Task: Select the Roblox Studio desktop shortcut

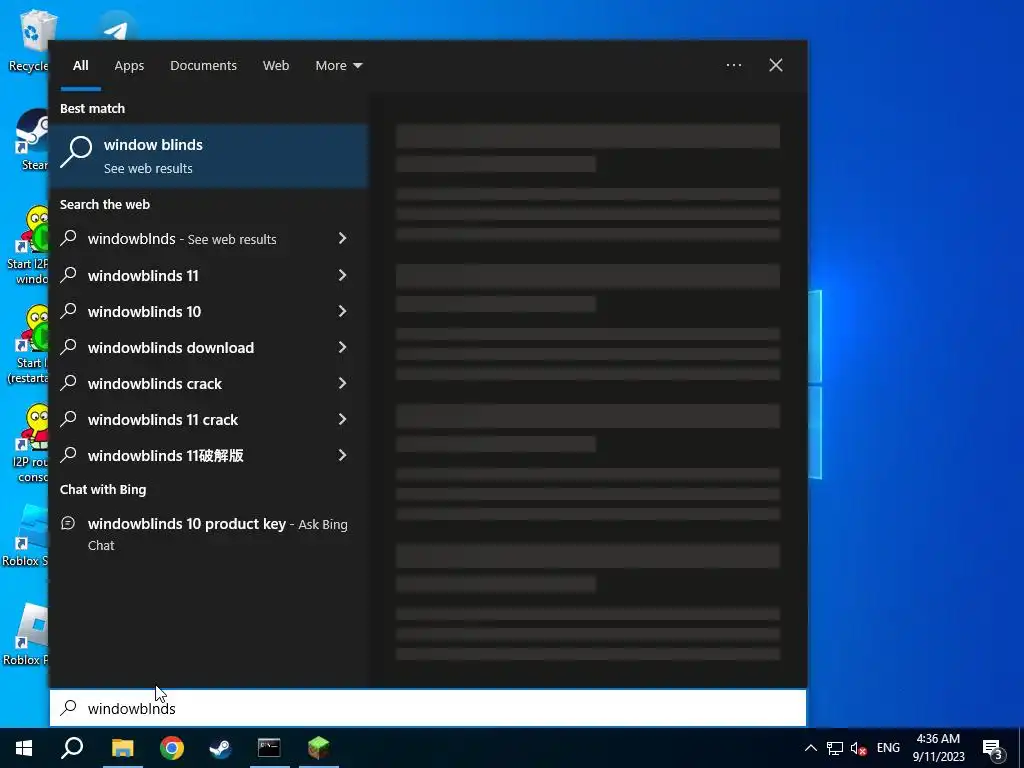Action: click(x=26, y=536)
